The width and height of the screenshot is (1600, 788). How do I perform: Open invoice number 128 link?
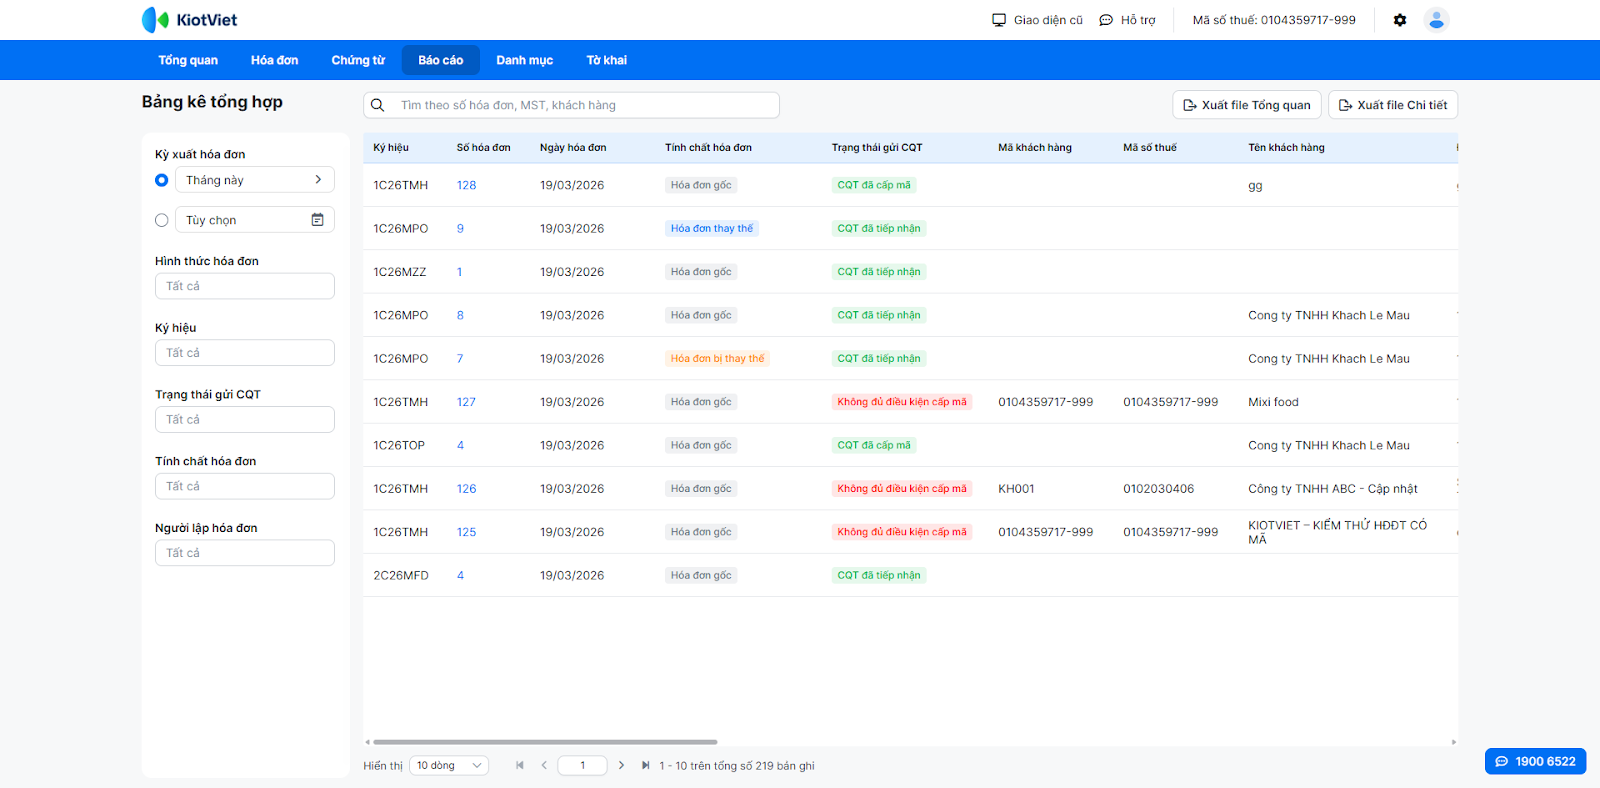(x=466, y=185)
